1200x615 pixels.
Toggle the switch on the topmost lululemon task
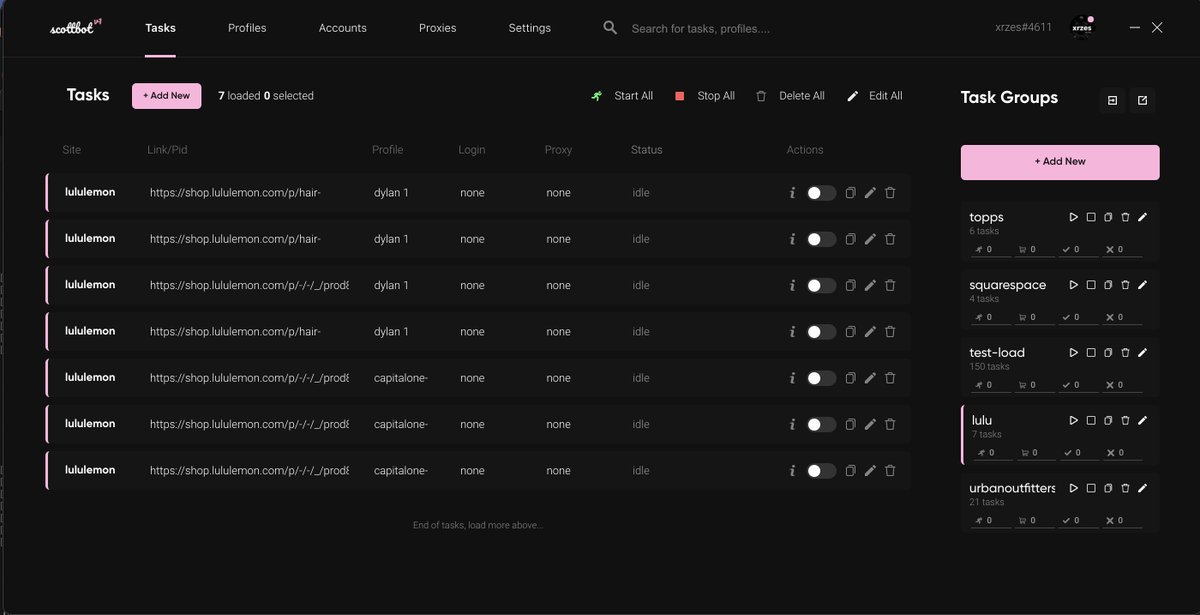point(821,193)
